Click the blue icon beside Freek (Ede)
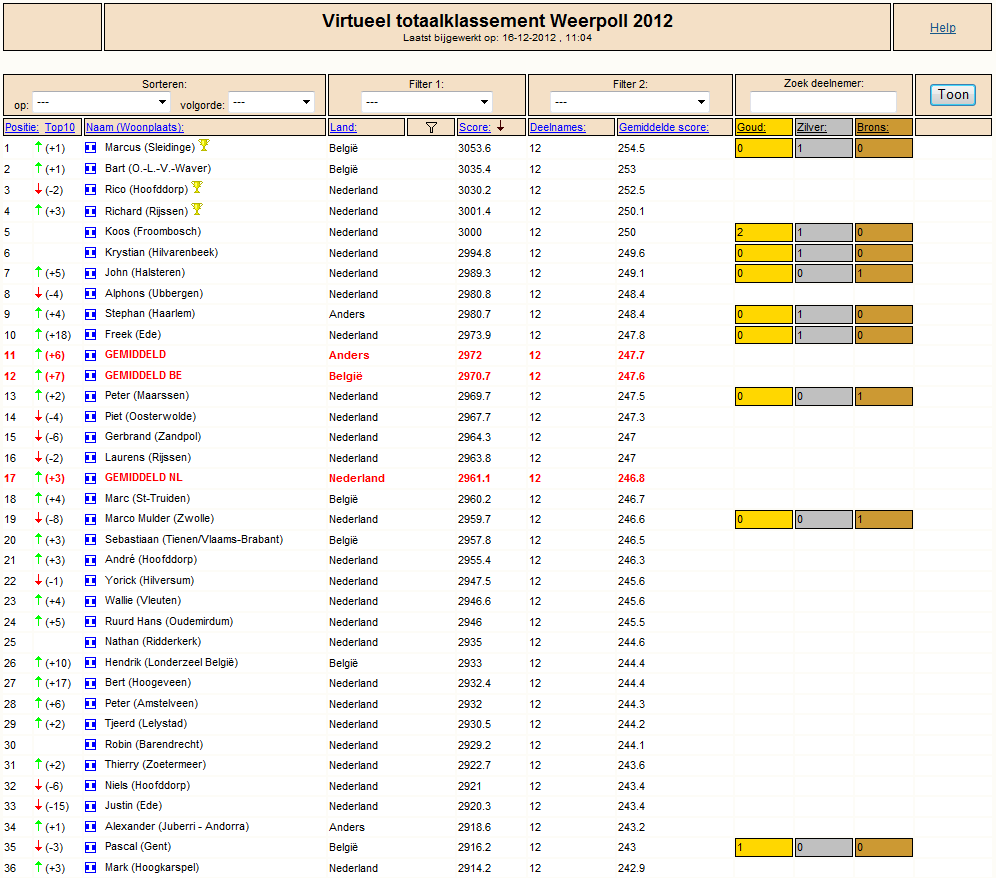Viewport: 996px width, 878px height. pos(91,334)
